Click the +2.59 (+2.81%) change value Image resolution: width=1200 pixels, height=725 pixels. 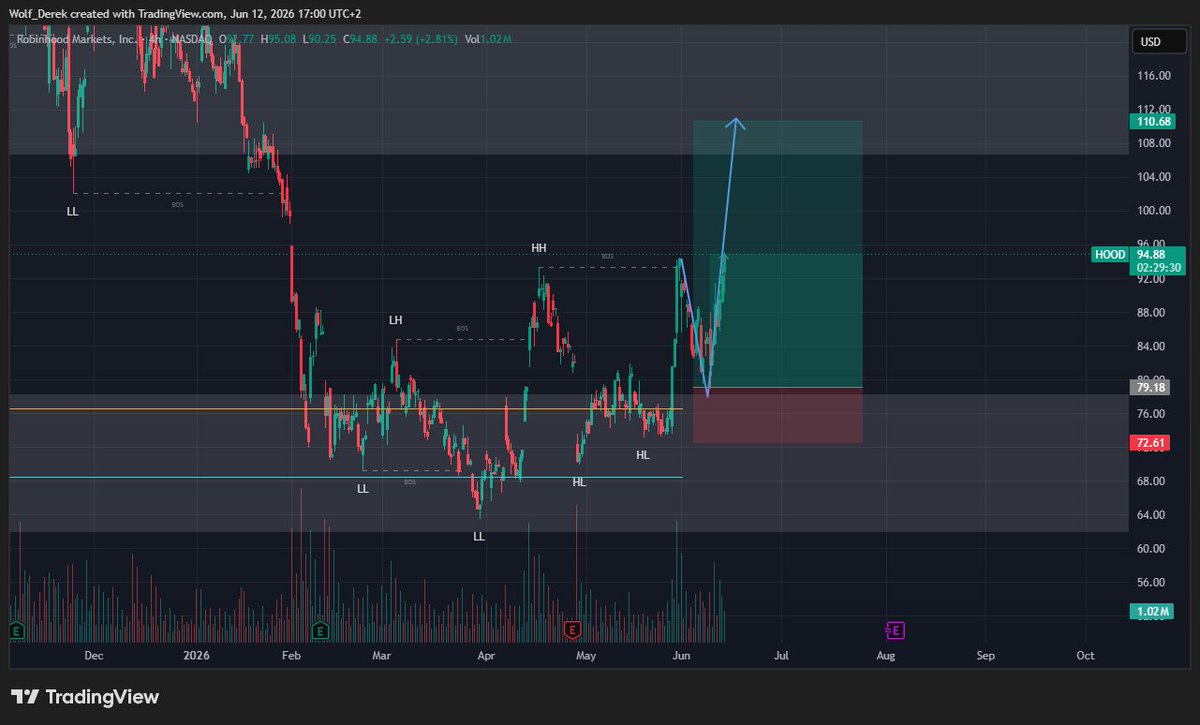(420, 40)
